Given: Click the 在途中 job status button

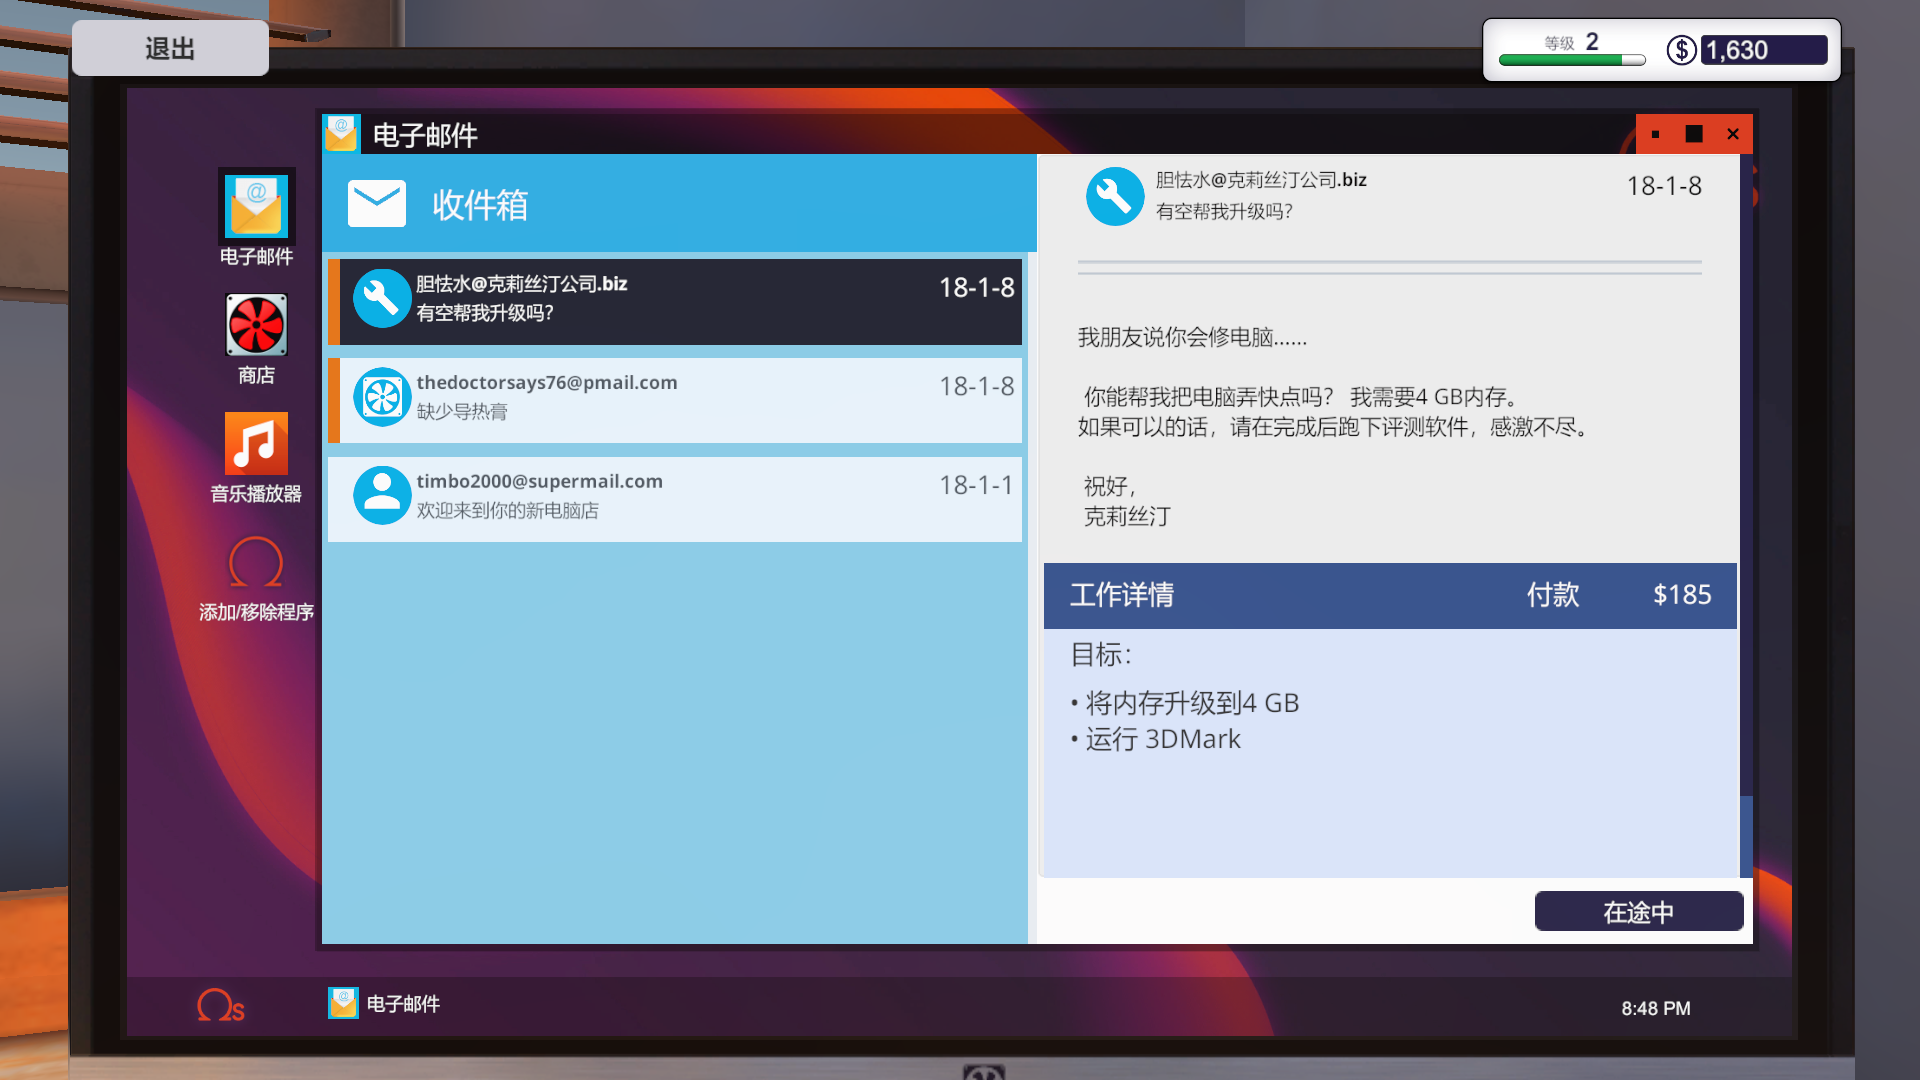Looking at the screenshot, I should tap(1639, 912).
